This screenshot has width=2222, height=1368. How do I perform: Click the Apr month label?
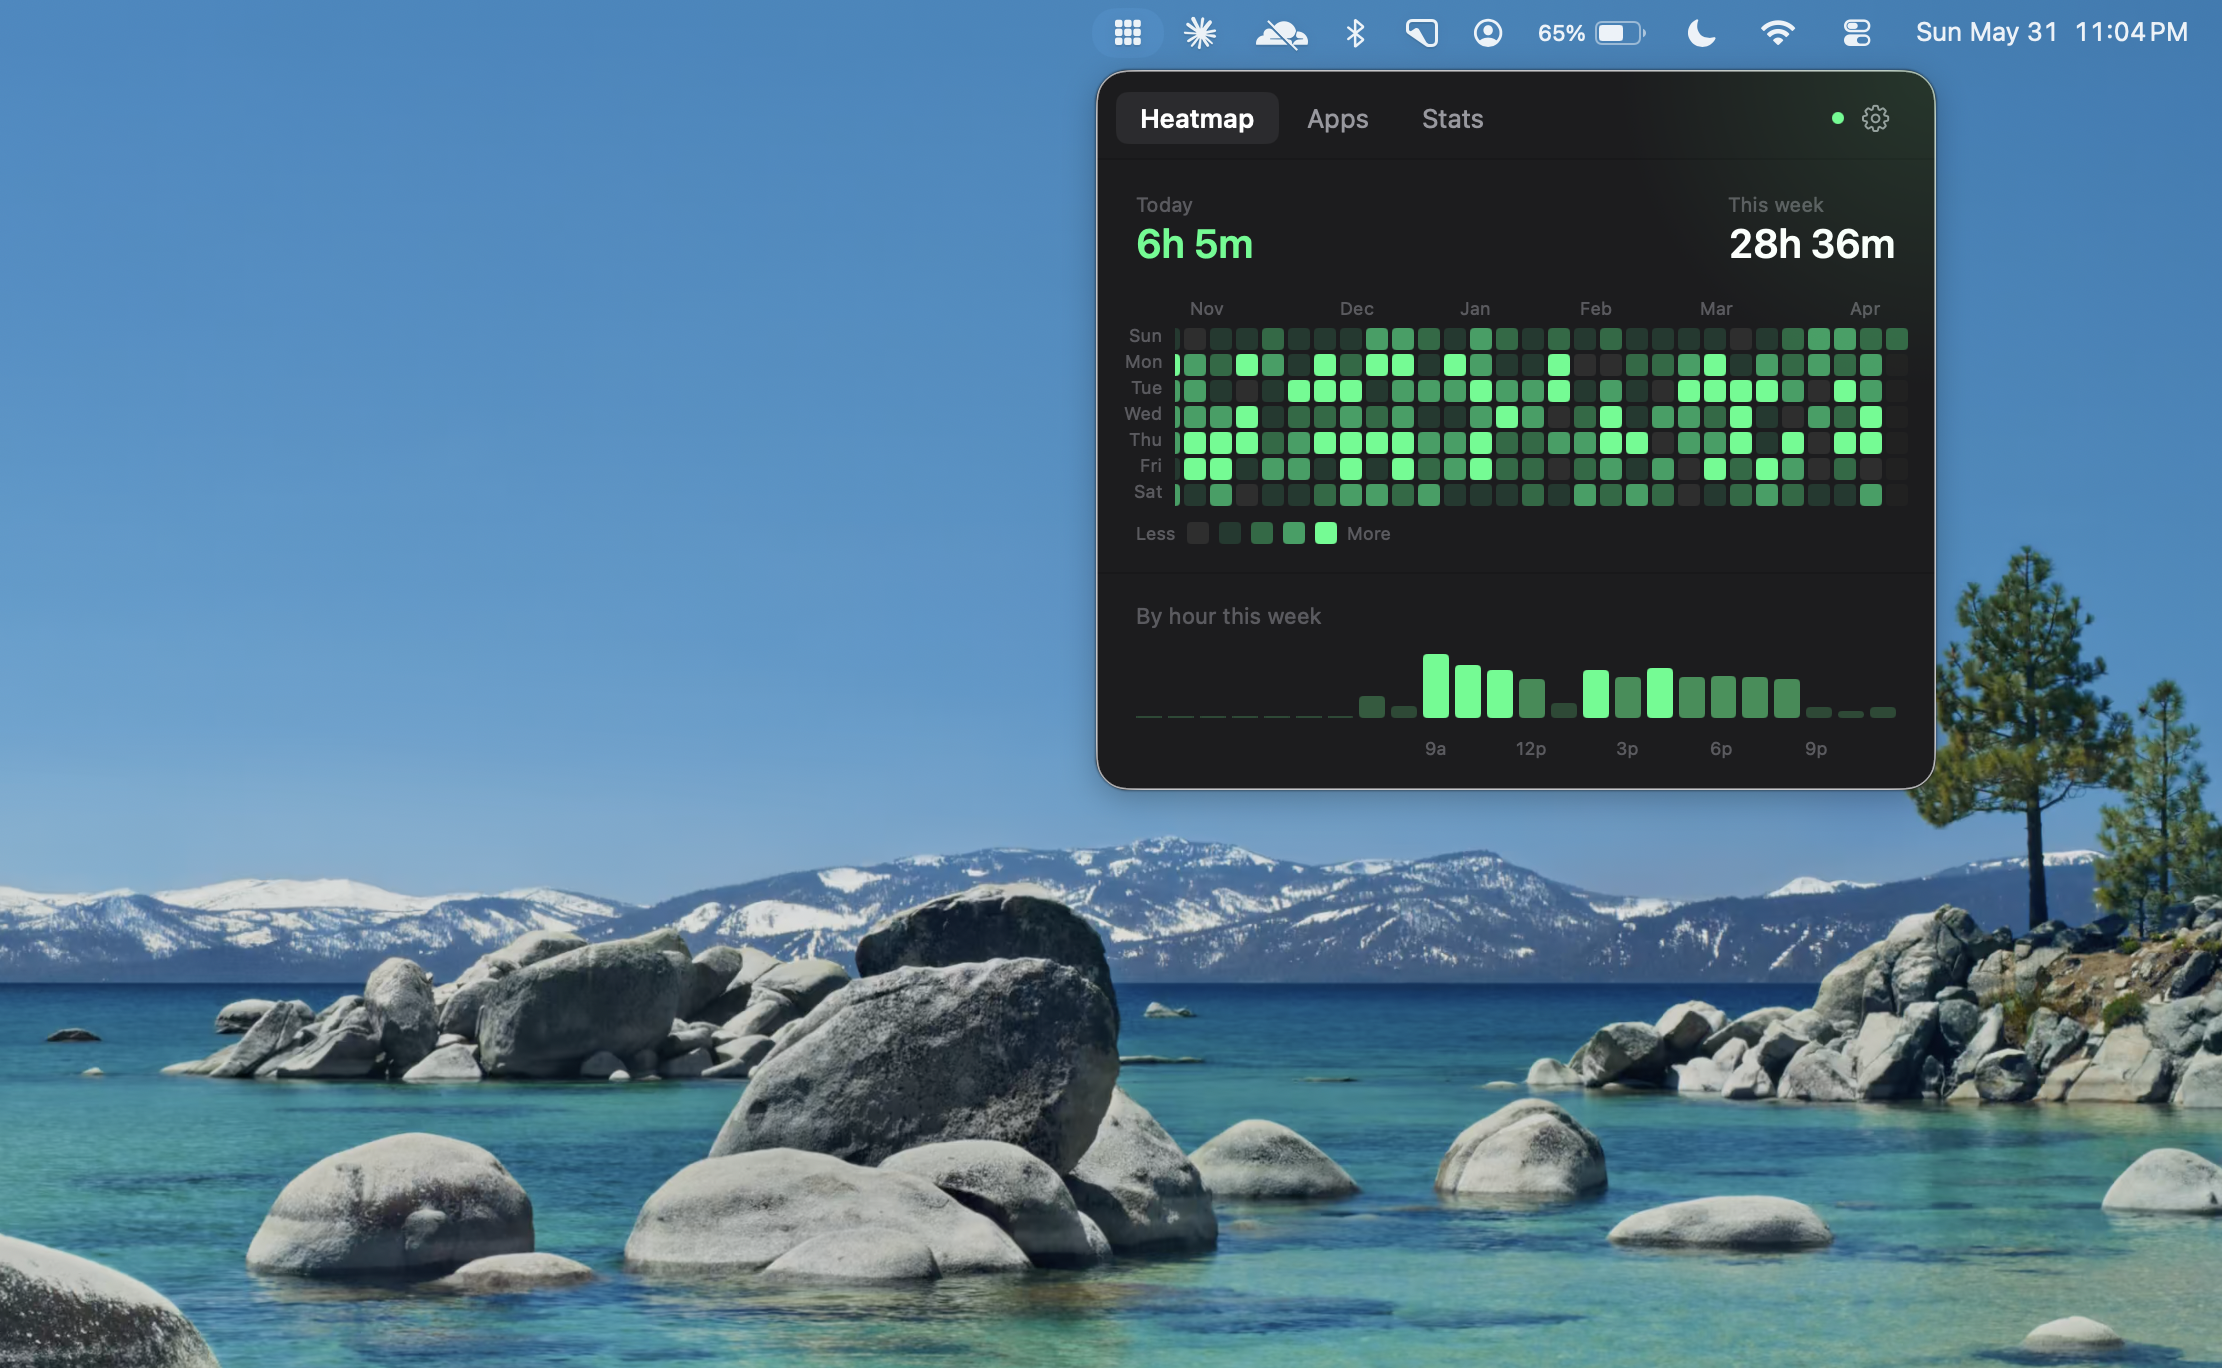pyautogui.click(x=1864, y=308)
